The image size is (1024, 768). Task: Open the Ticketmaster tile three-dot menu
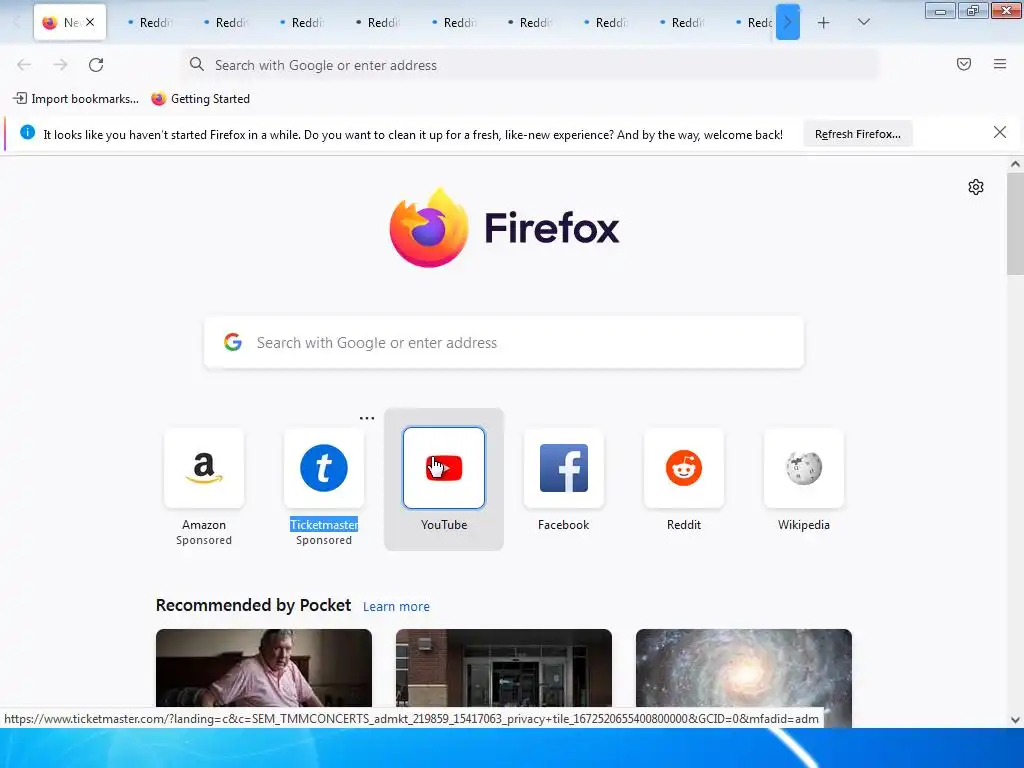click(x=367, y=418)
